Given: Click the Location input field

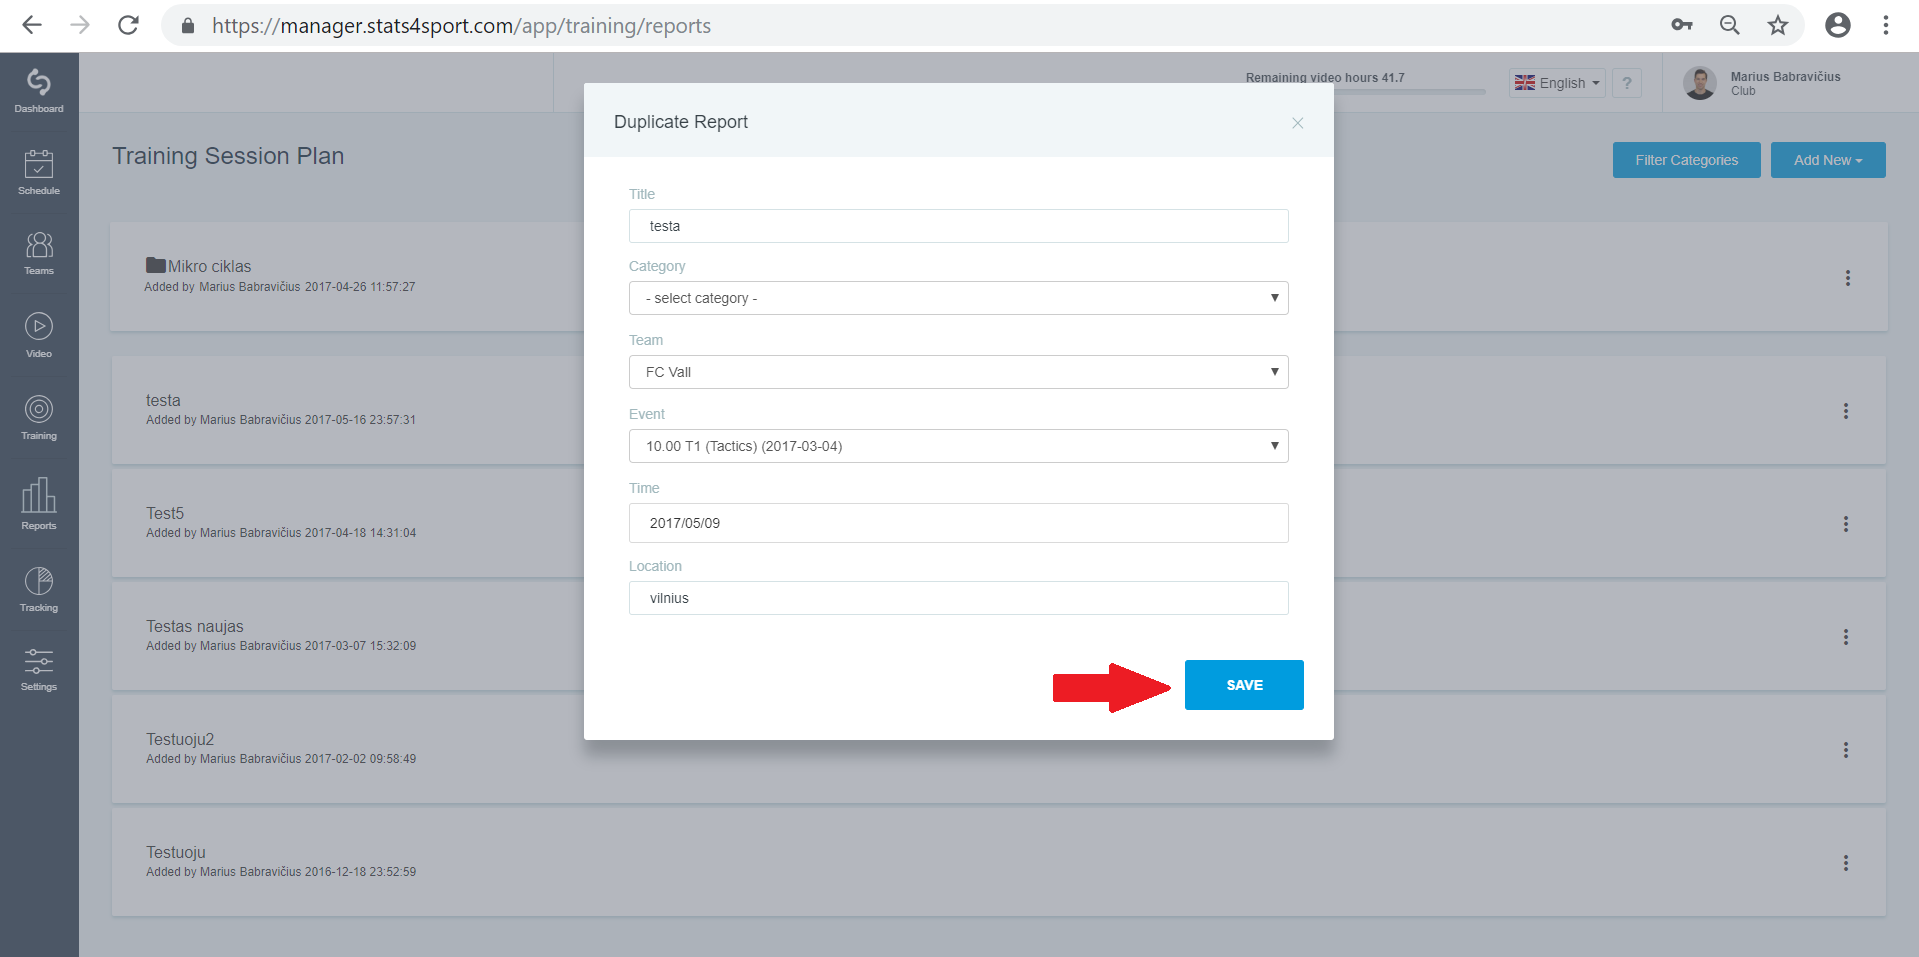Looking at the screenshot, I should pos(958,598).
